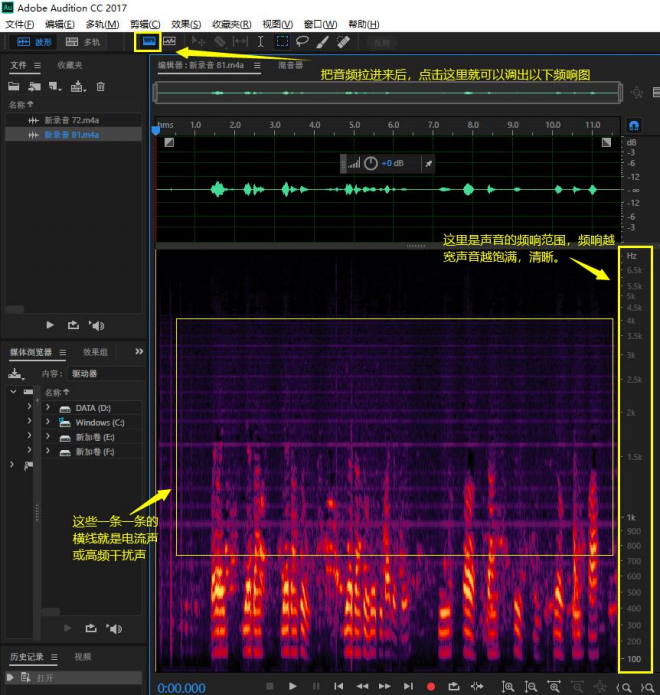Viewport: 660px width, 695px height.
Task: Expand the DATA (D:) drive
Action: click(x=48, y=407)
